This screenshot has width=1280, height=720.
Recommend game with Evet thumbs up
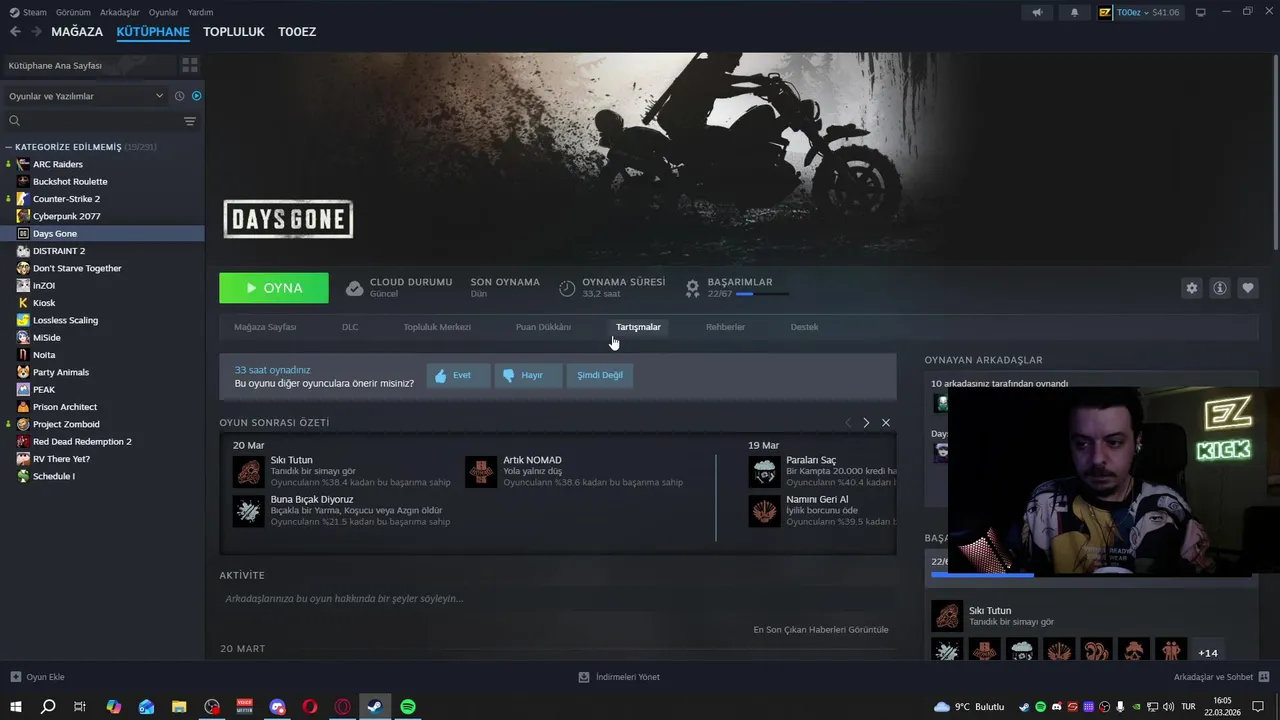click(458, 375)
